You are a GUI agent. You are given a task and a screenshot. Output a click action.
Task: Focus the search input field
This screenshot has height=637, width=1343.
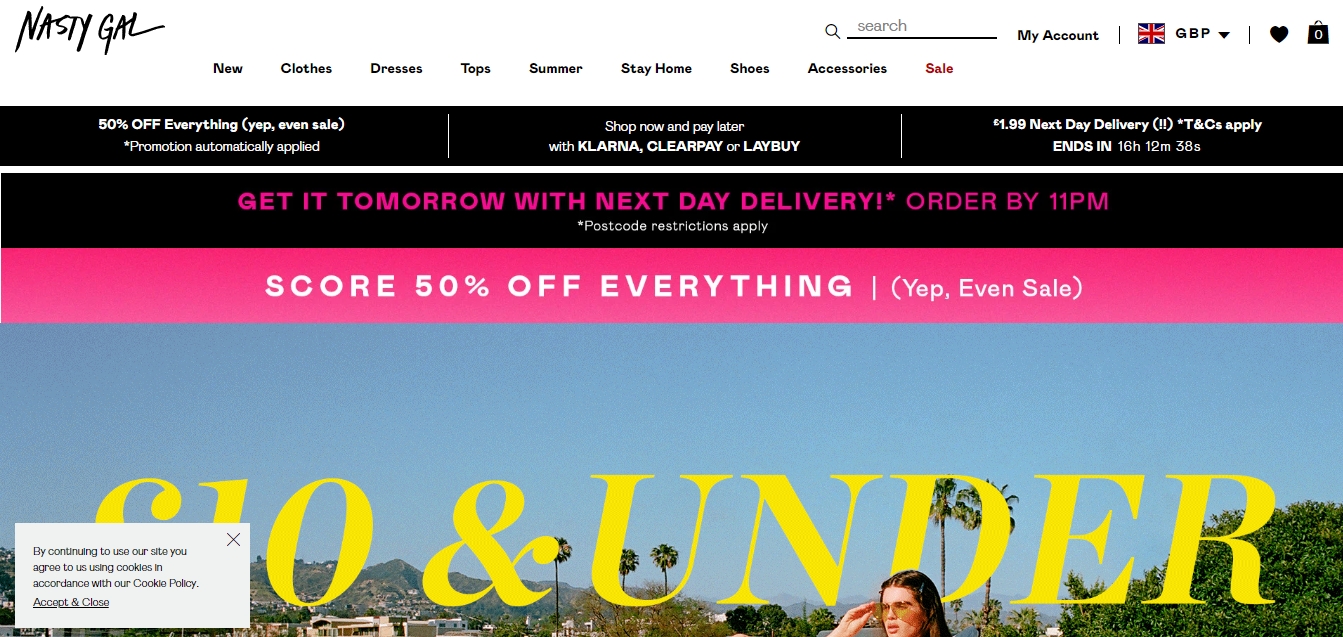(x=922, y=27)
